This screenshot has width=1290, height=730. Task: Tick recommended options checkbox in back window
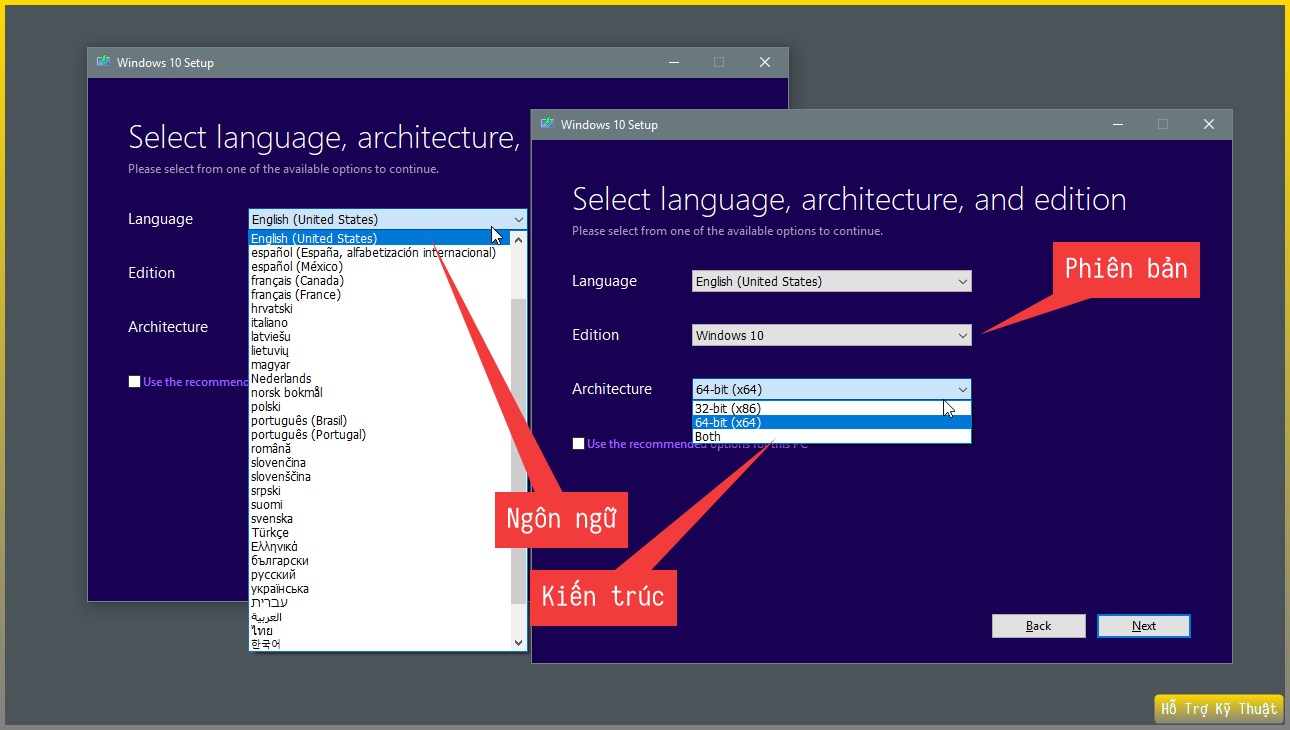click(x=135, y=381)
